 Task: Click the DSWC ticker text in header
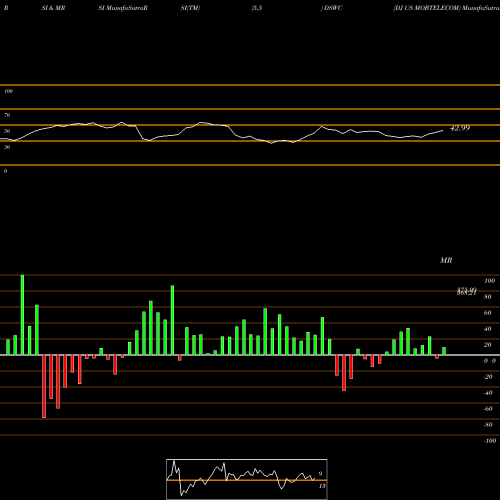332,8
